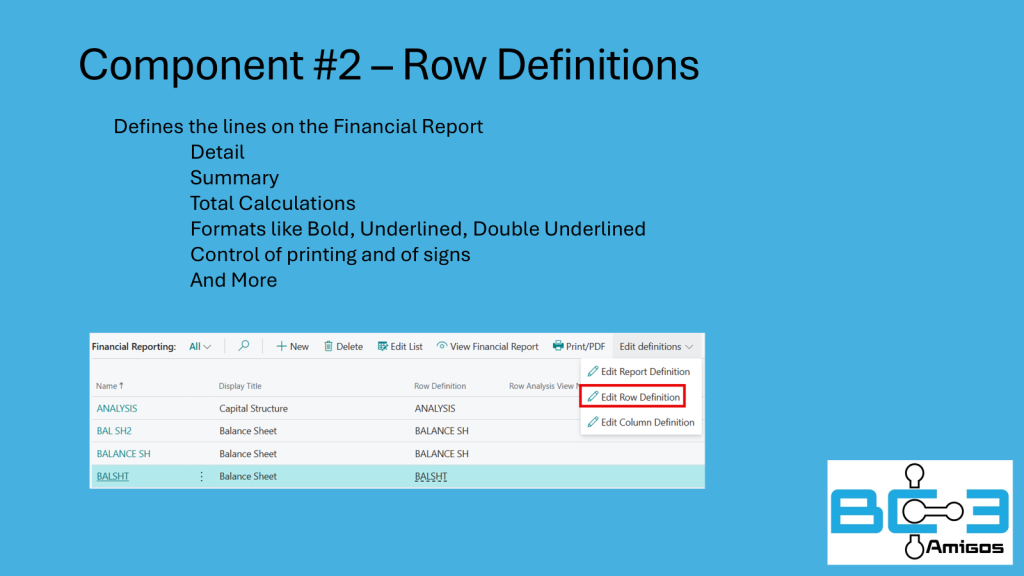Click the search magnifier icon
This screenshot has width=1024, height=576.
point(244,346)
